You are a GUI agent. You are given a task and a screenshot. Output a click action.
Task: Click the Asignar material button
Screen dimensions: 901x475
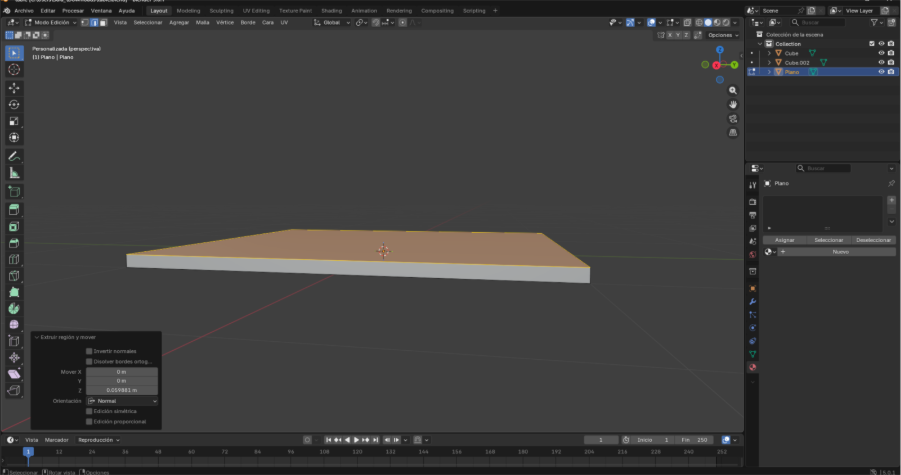[785, 239]
